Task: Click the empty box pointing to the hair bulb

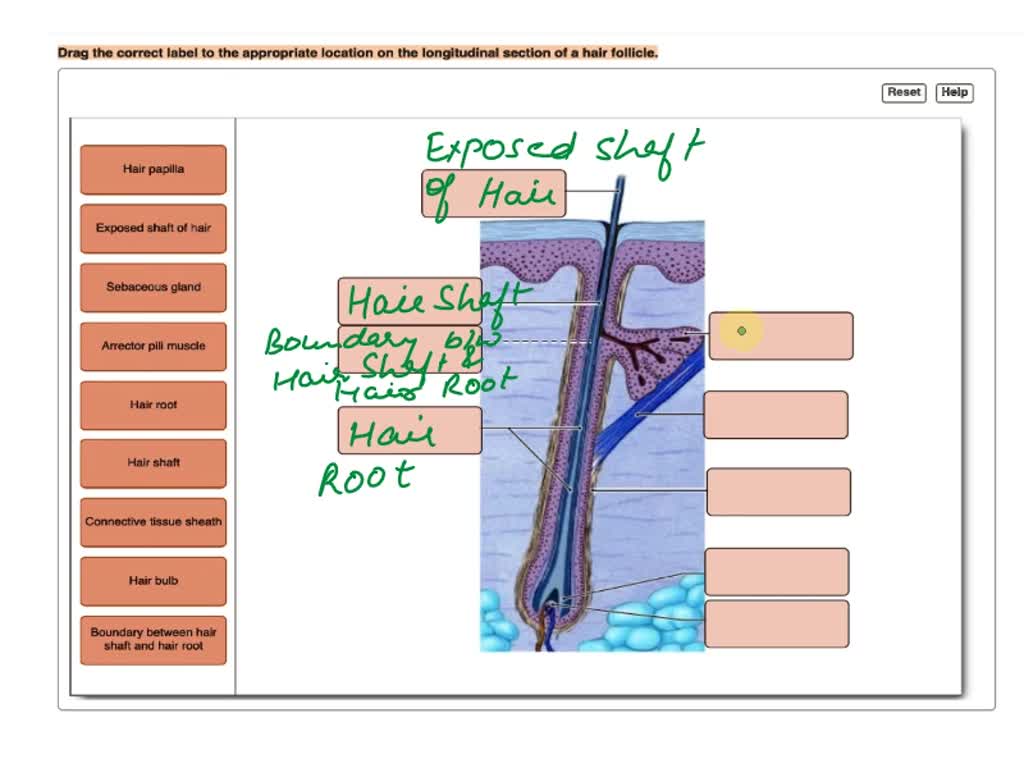Action: click(x=777, y=570)
